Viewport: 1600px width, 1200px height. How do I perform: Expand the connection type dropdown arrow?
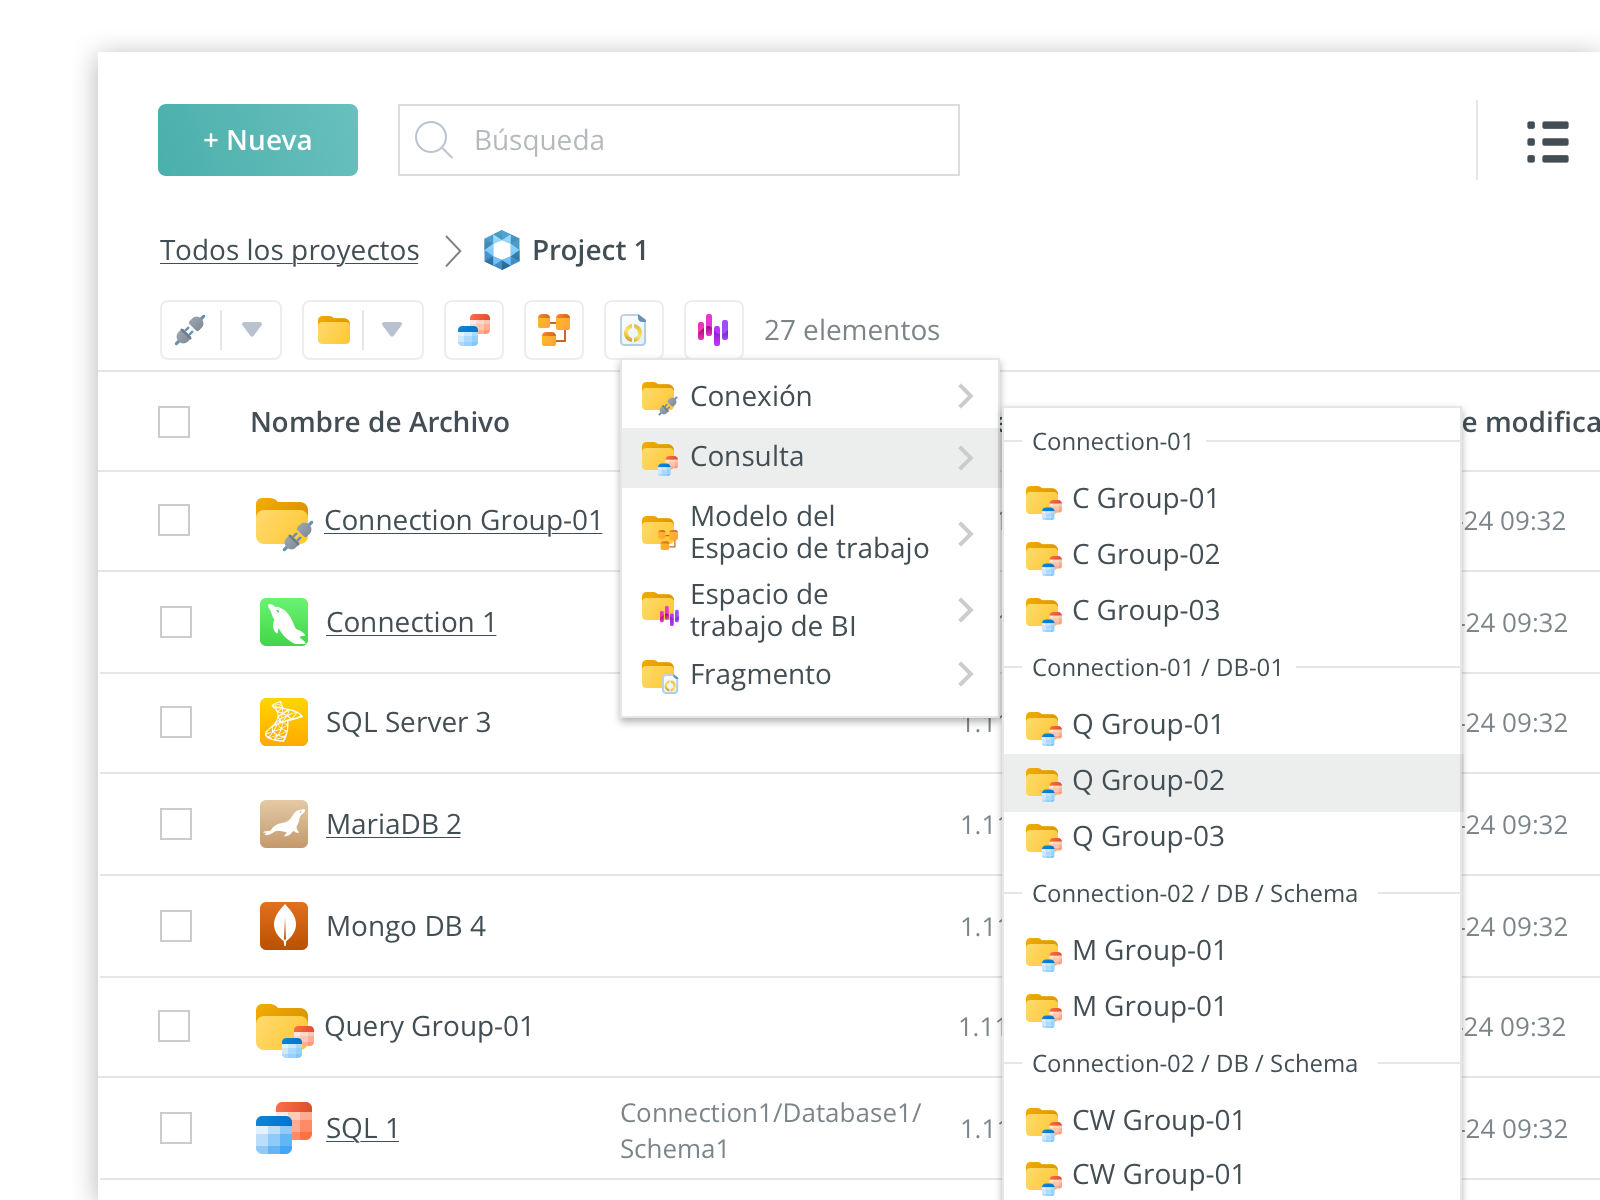[252, 330]
